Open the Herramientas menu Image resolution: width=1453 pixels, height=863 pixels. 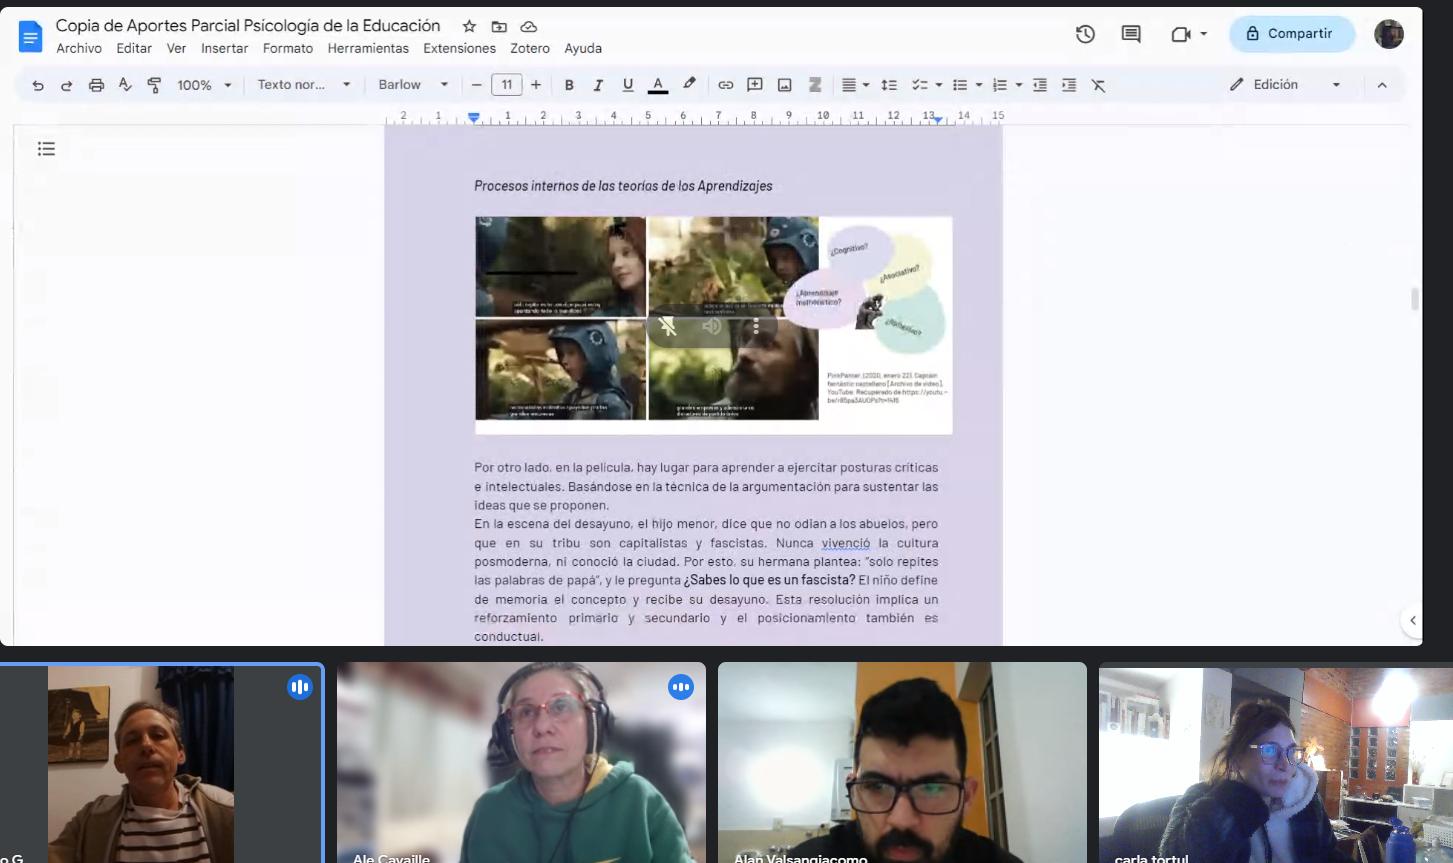click(x=368, y=48)
